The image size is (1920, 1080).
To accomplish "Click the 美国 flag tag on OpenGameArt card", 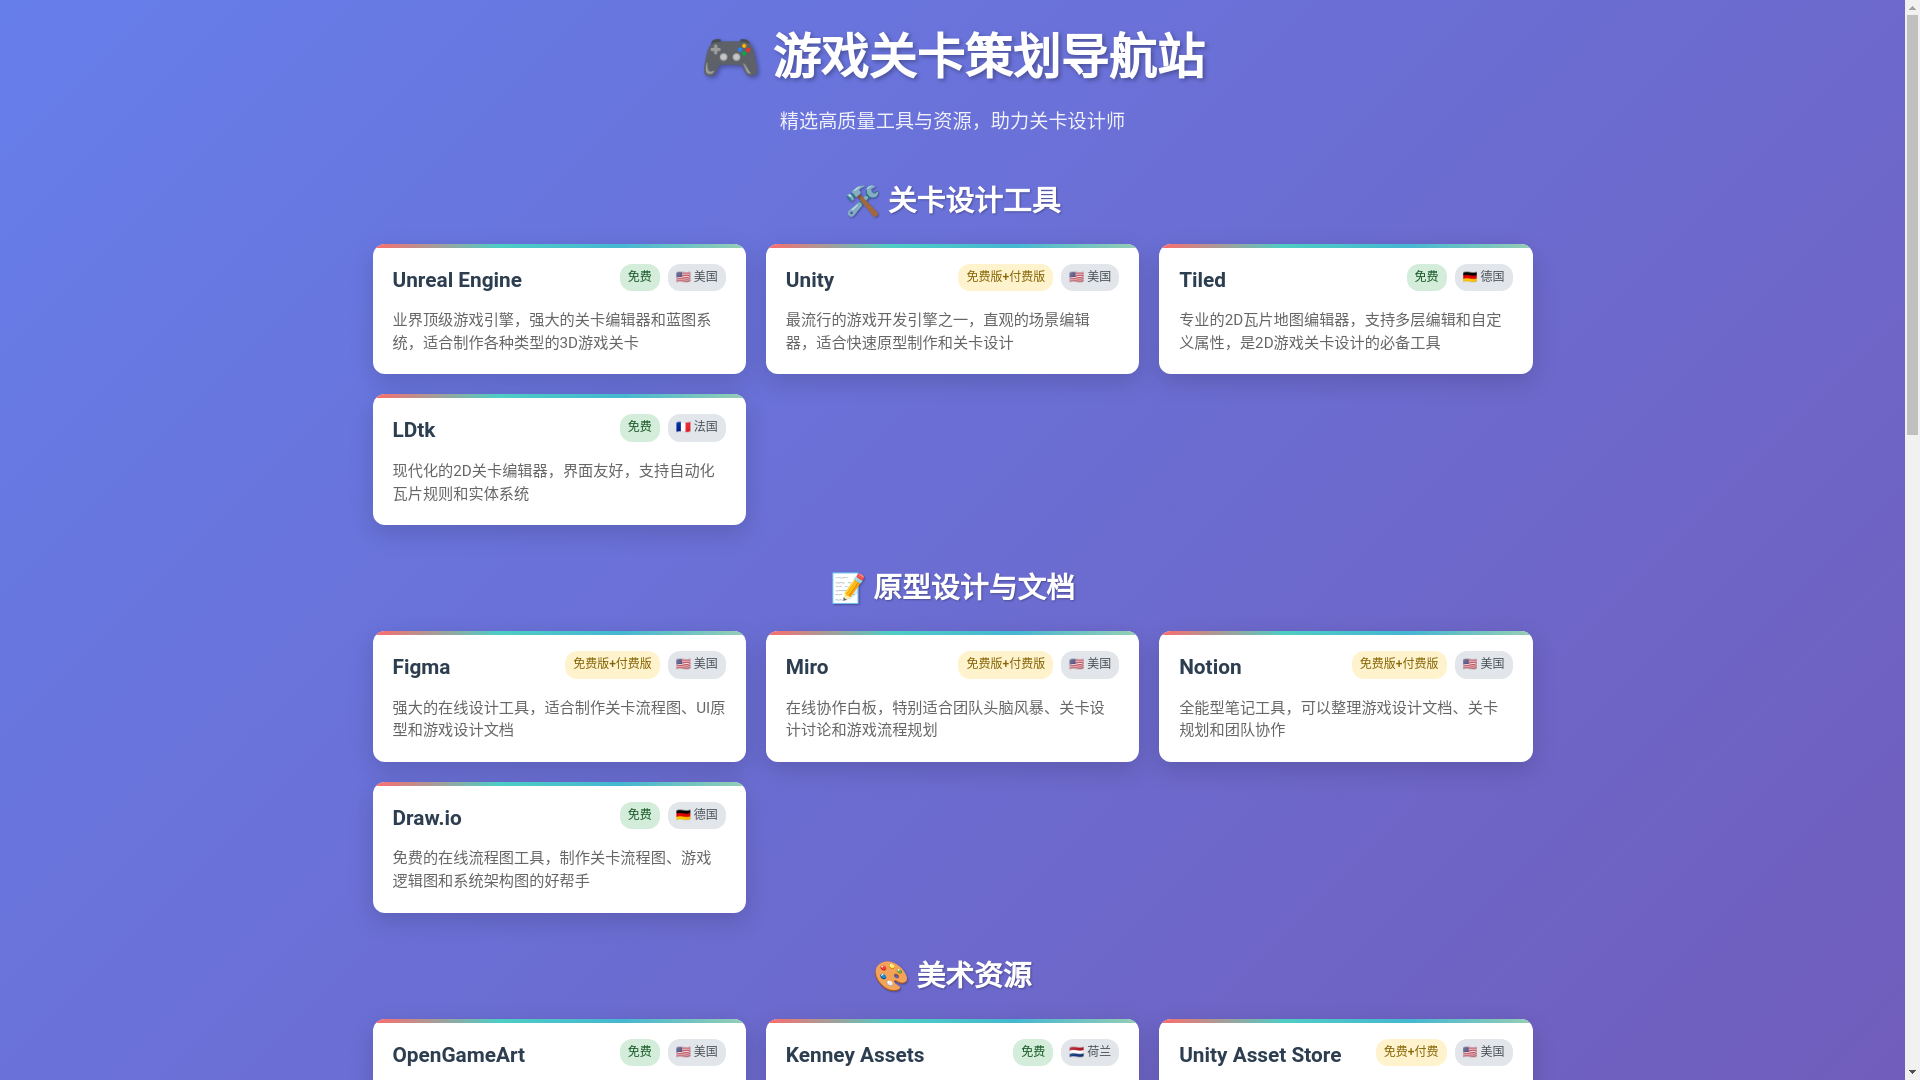I will pos(697,1052).
